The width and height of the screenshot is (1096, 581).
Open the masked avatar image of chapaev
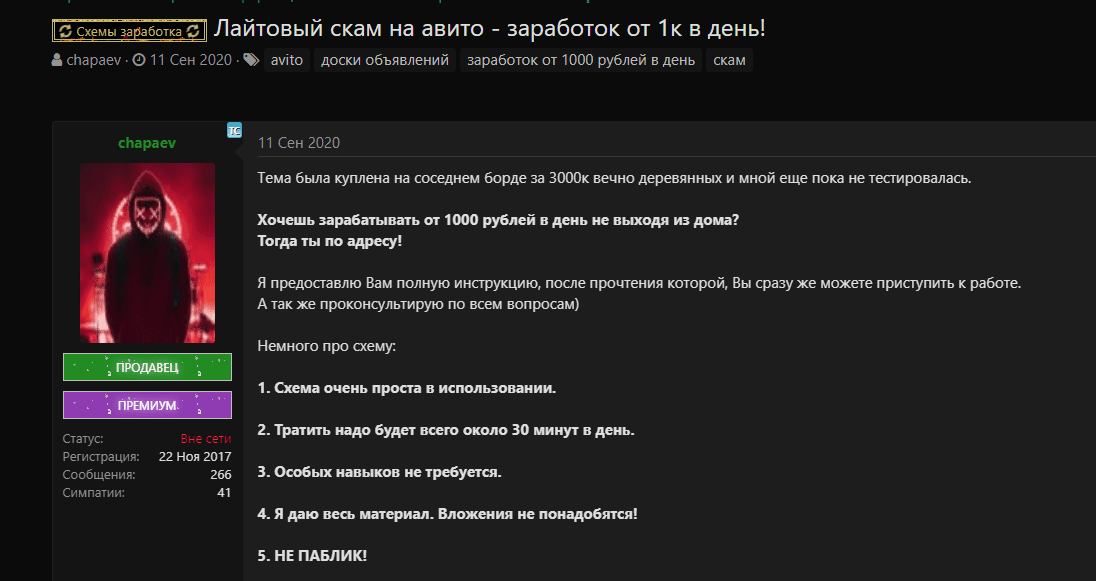147,253
